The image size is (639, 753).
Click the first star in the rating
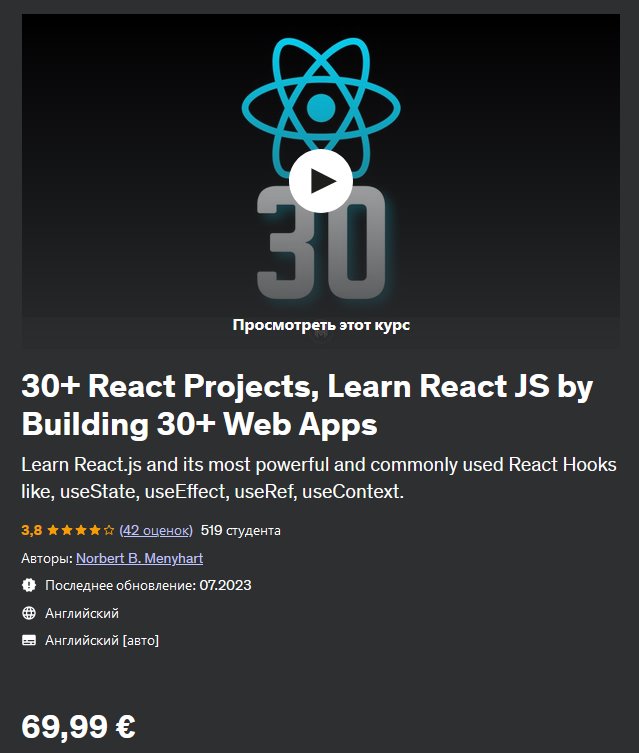50,530
